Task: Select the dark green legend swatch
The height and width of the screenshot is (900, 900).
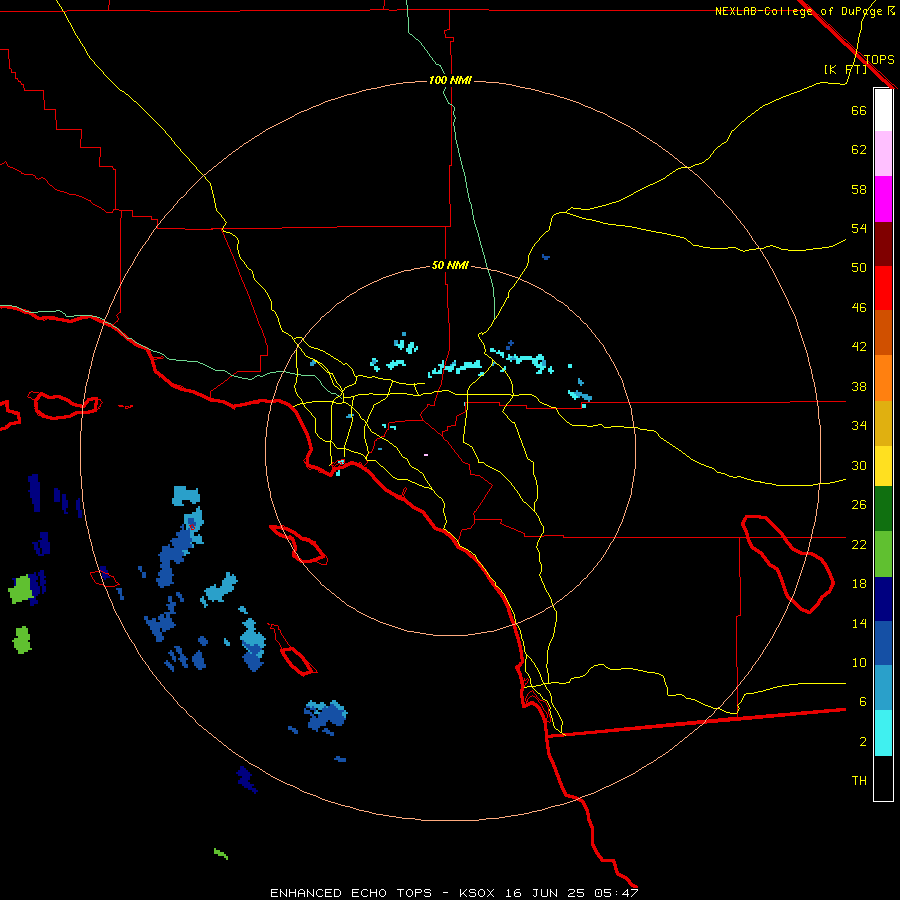Action: coord(883,509)
